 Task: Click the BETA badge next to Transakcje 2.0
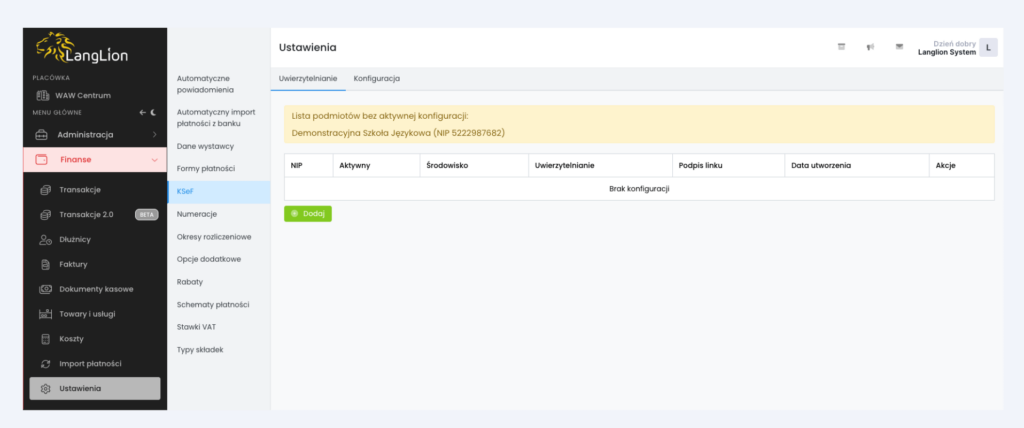146,214
